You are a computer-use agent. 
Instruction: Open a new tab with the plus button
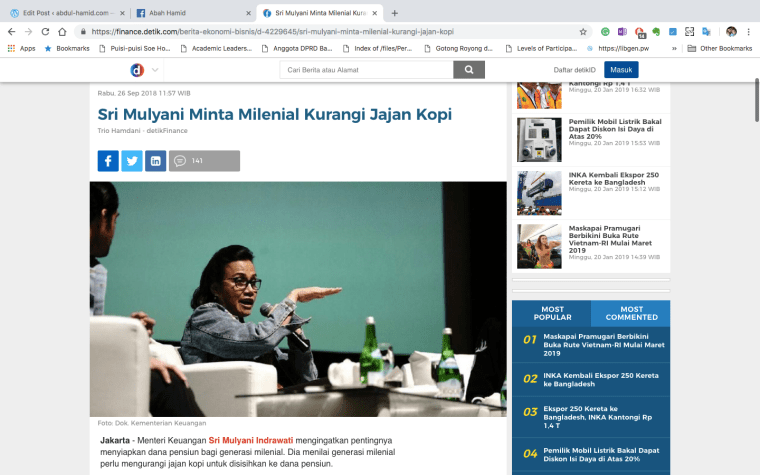point(395,13)
